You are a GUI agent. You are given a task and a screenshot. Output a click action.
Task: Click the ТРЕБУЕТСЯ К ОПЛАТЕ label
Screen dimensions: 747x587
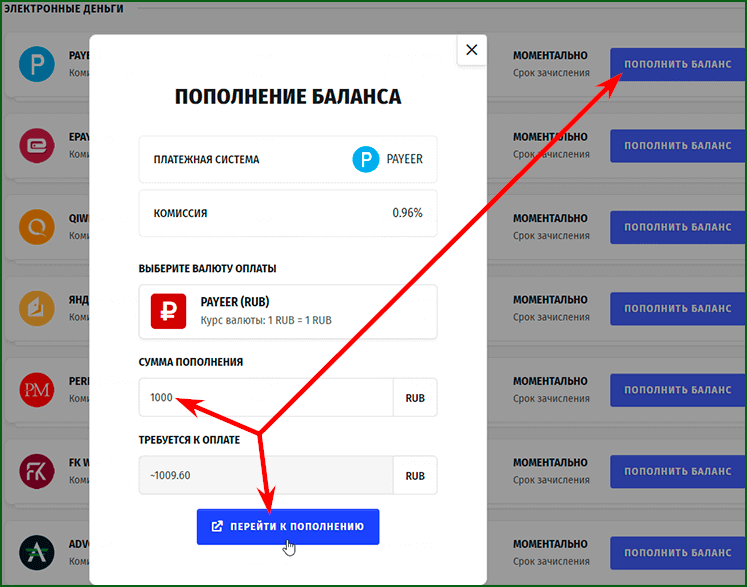point(189,440)
